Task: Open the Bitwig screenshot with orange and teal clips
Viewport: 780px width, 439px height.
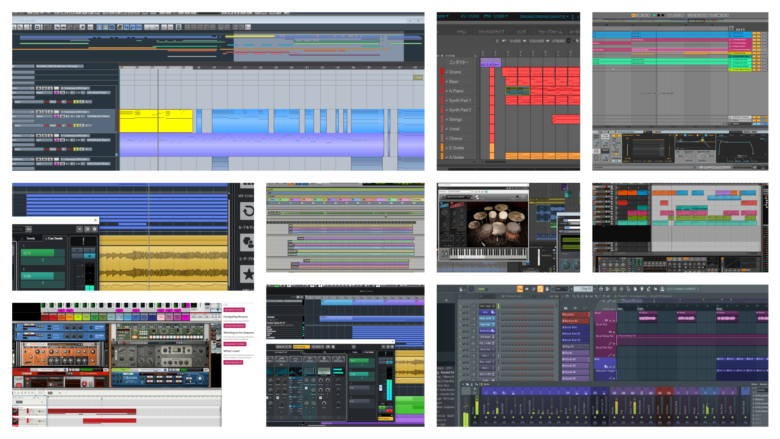Action: pyautogui.click(x=680, y=228)
